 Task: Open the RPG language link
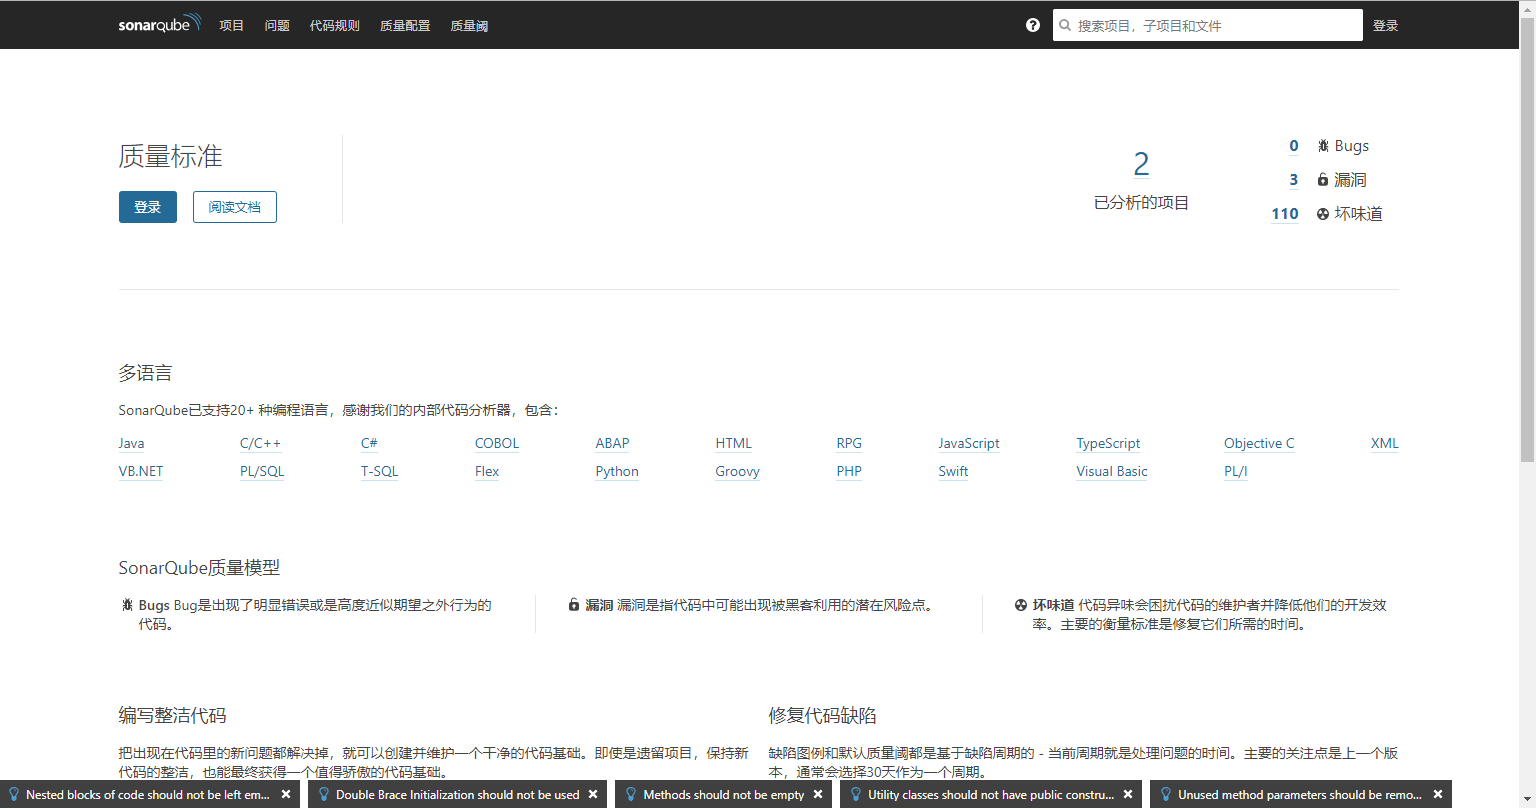(x=849, y=443)
